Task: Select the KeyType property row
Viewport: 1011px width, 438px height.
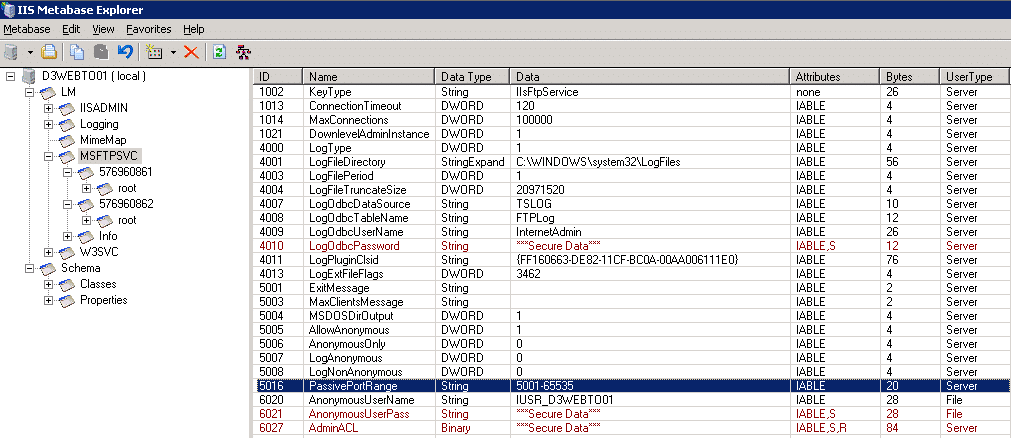Action: coord(631,92)
